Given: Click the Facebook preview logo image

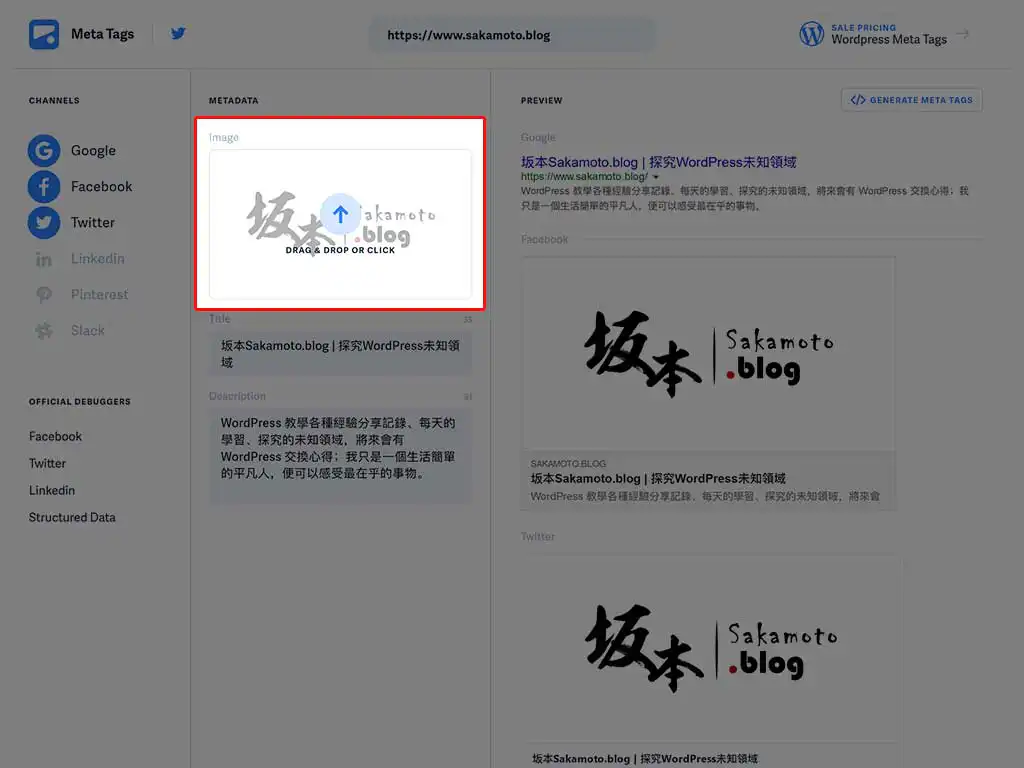Looking at the screenshot, I should coord(708,355).
